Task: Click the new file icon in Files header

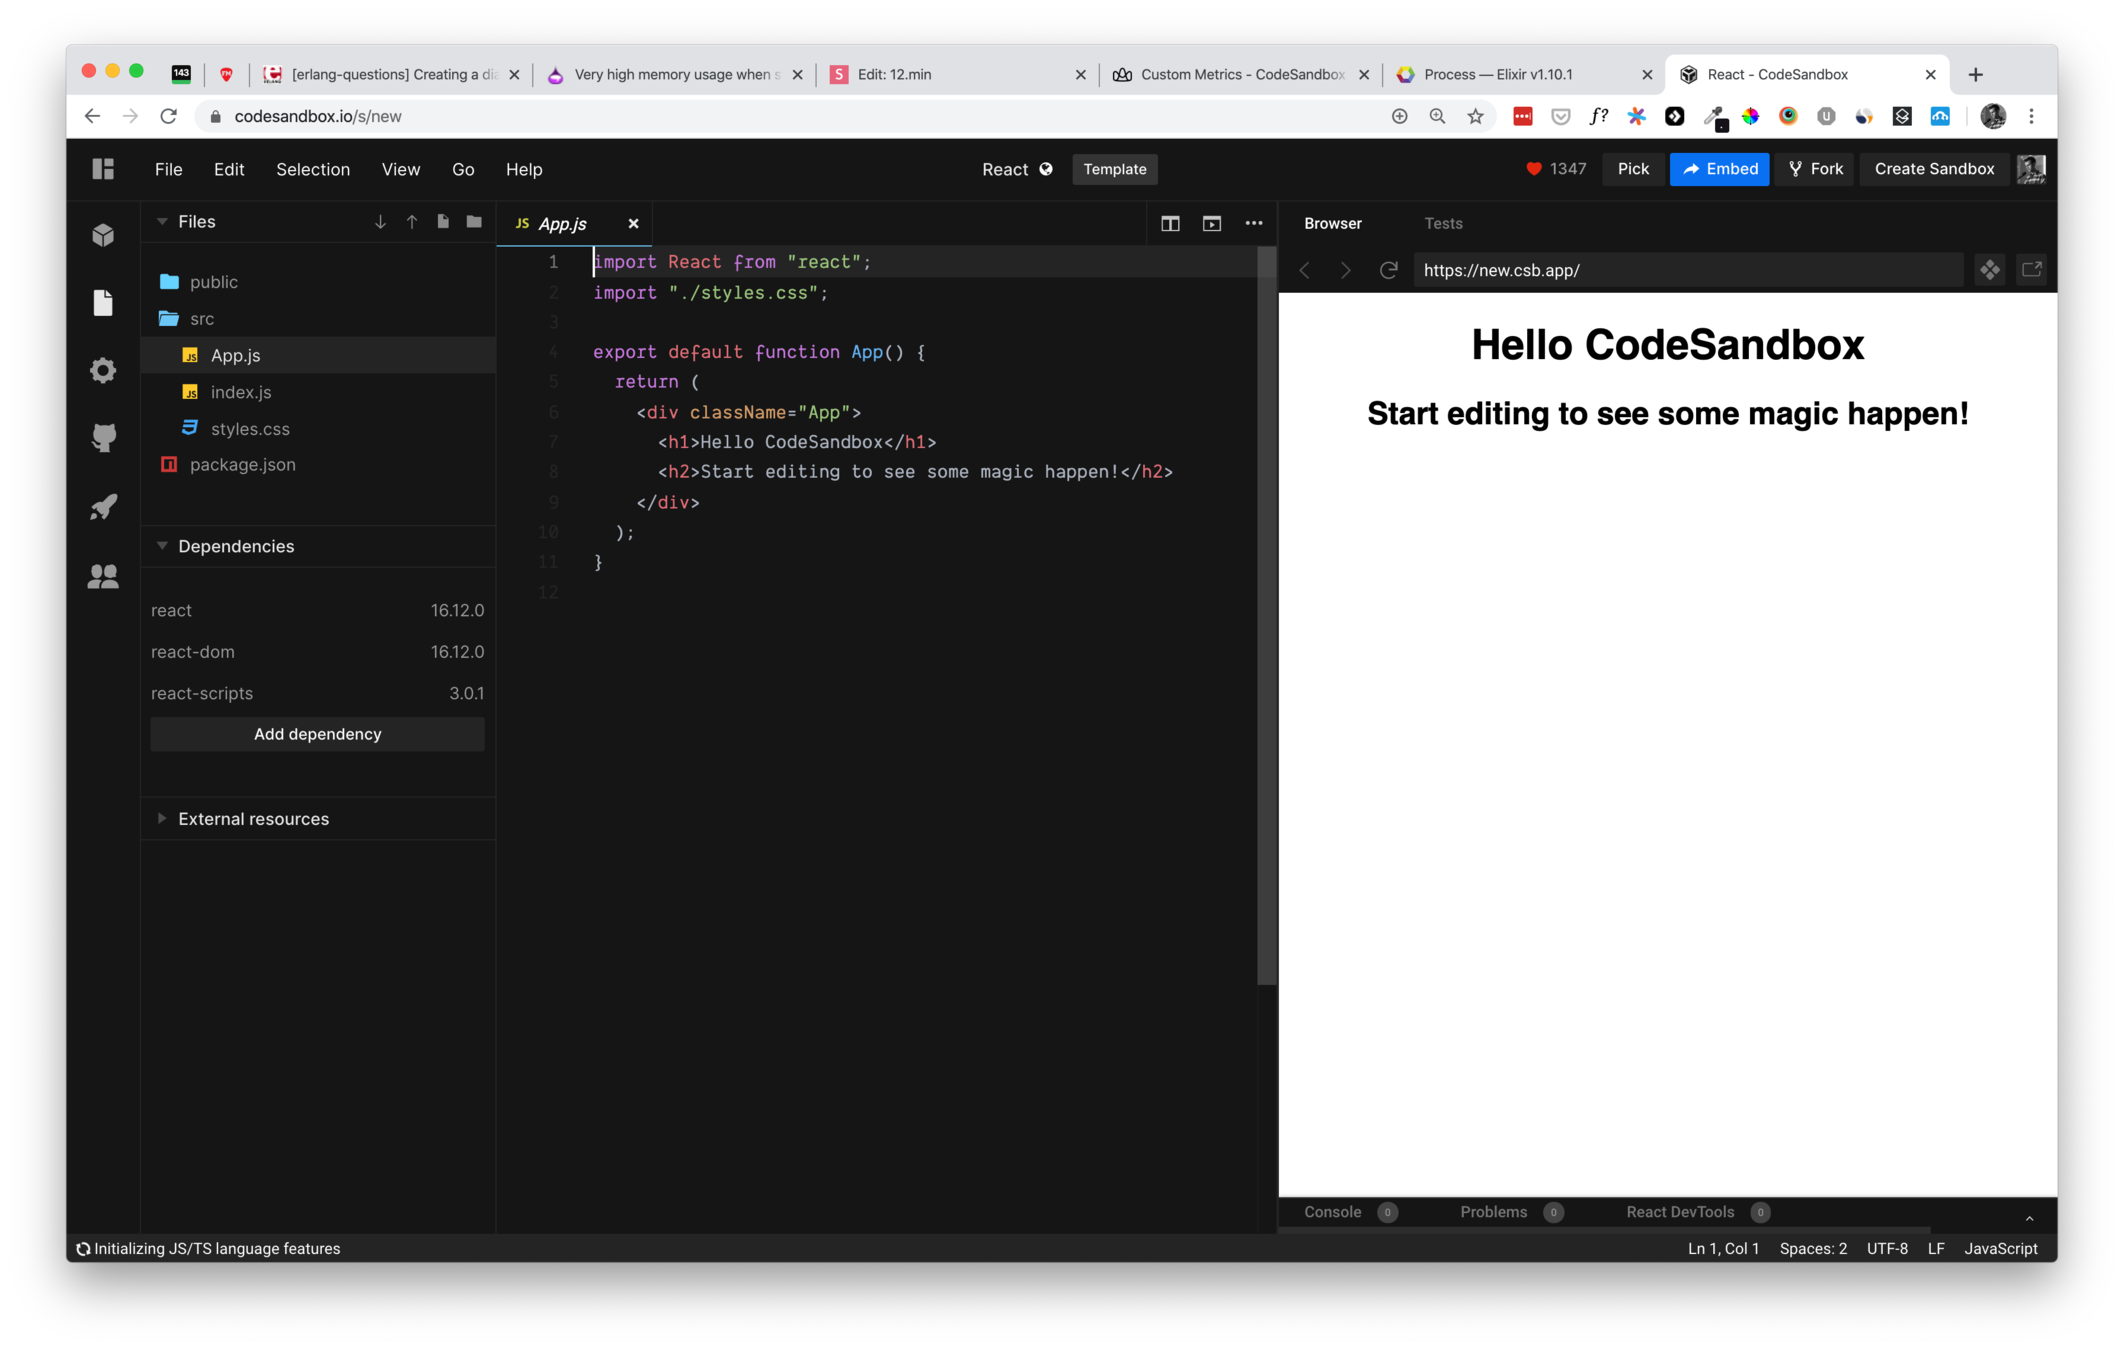Action: pyautogui.click(x=443, y=222)
